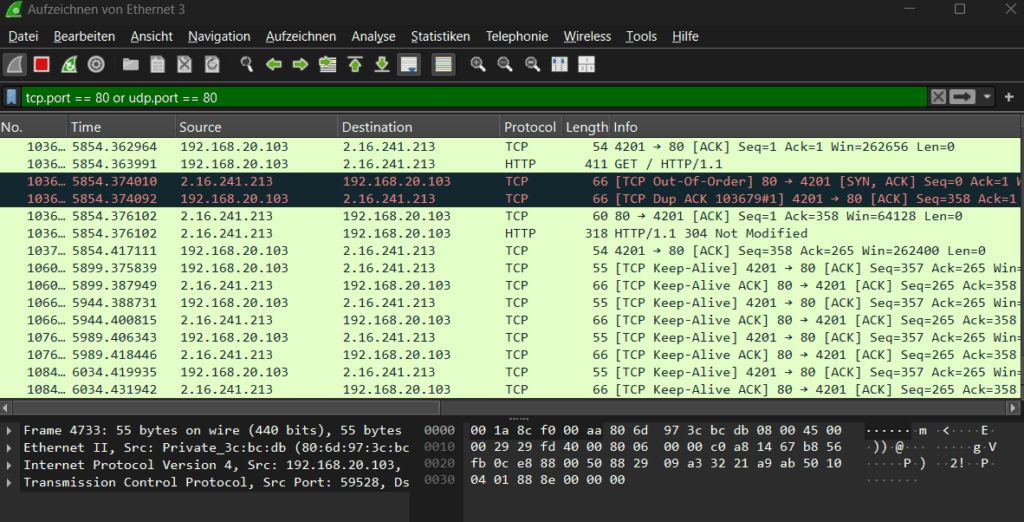Go forward in packet history, right arrow
1024x522 pixels.
tap(300, 65)
